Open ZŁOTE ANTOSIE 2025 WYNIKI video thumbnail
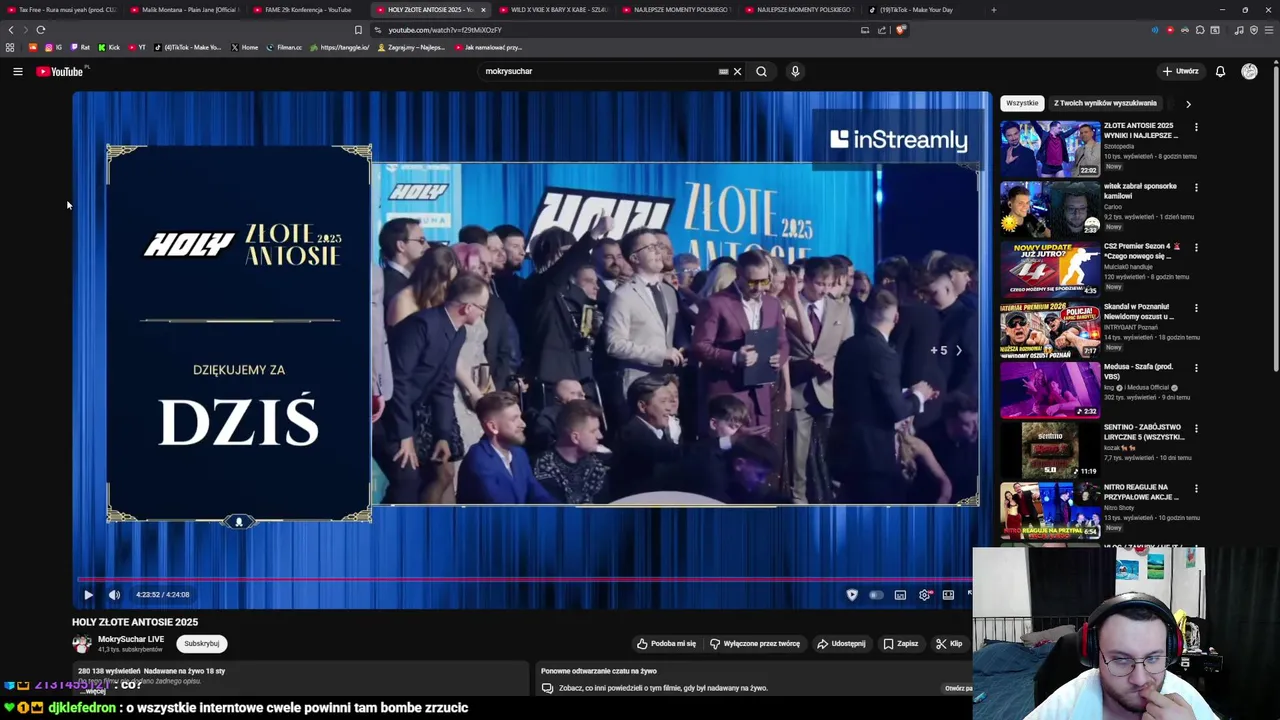 [x=1050, y=149]
